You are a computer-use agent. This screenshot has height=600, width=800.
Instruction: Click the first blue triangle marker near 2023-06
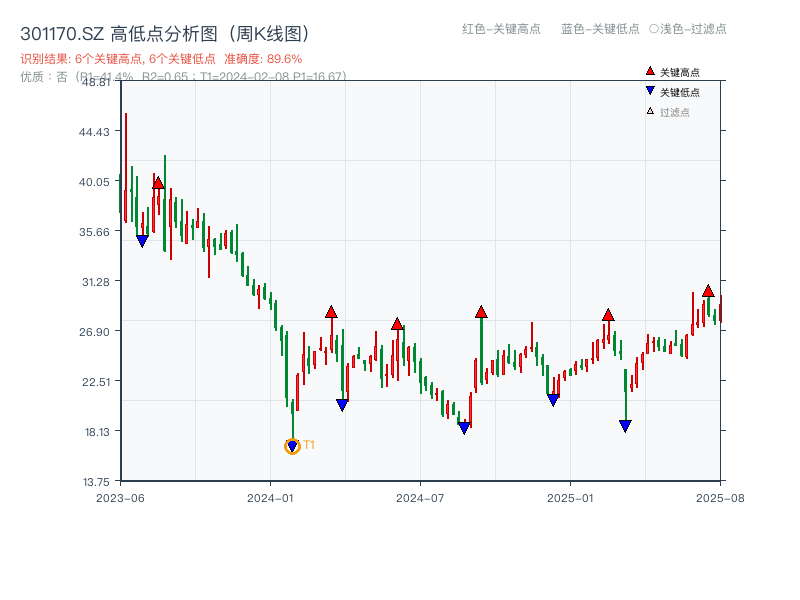click(142, 240)
